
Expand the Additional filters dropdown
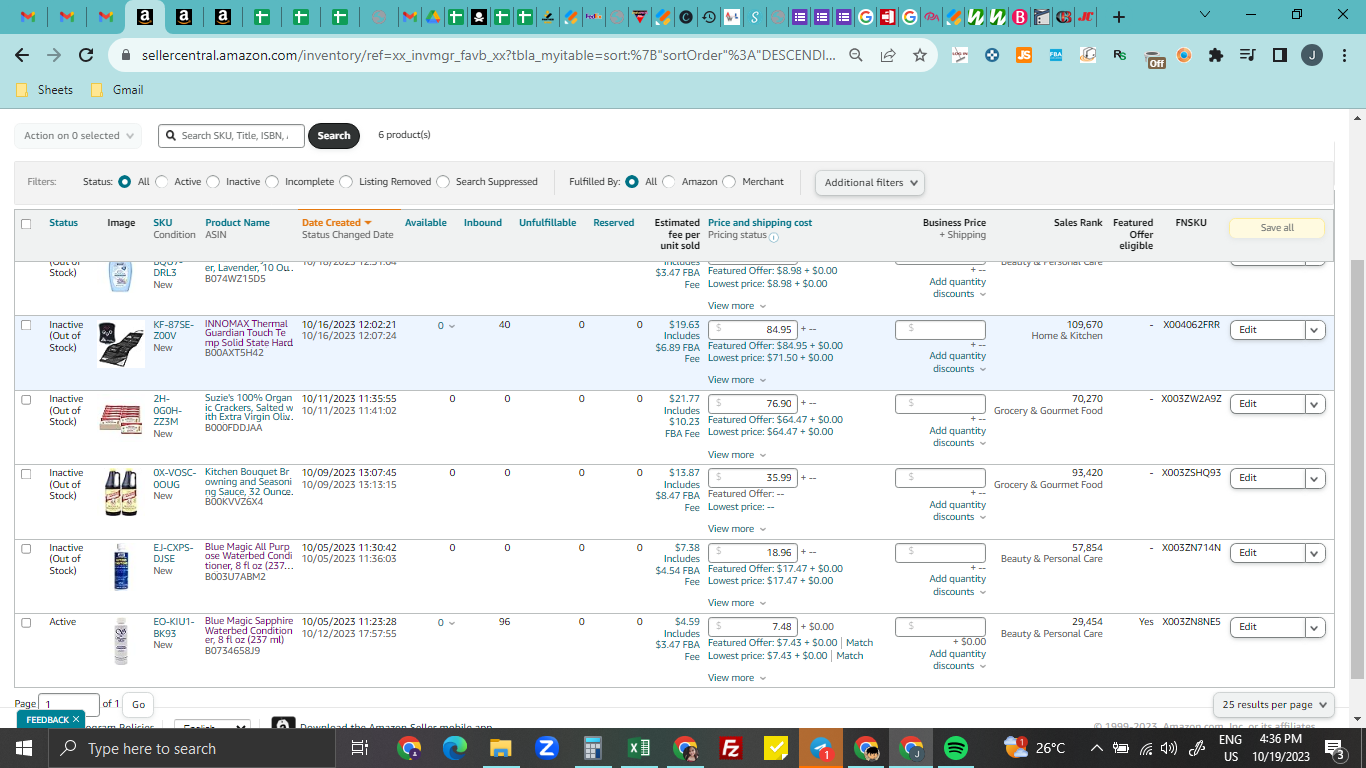point(869,183)
